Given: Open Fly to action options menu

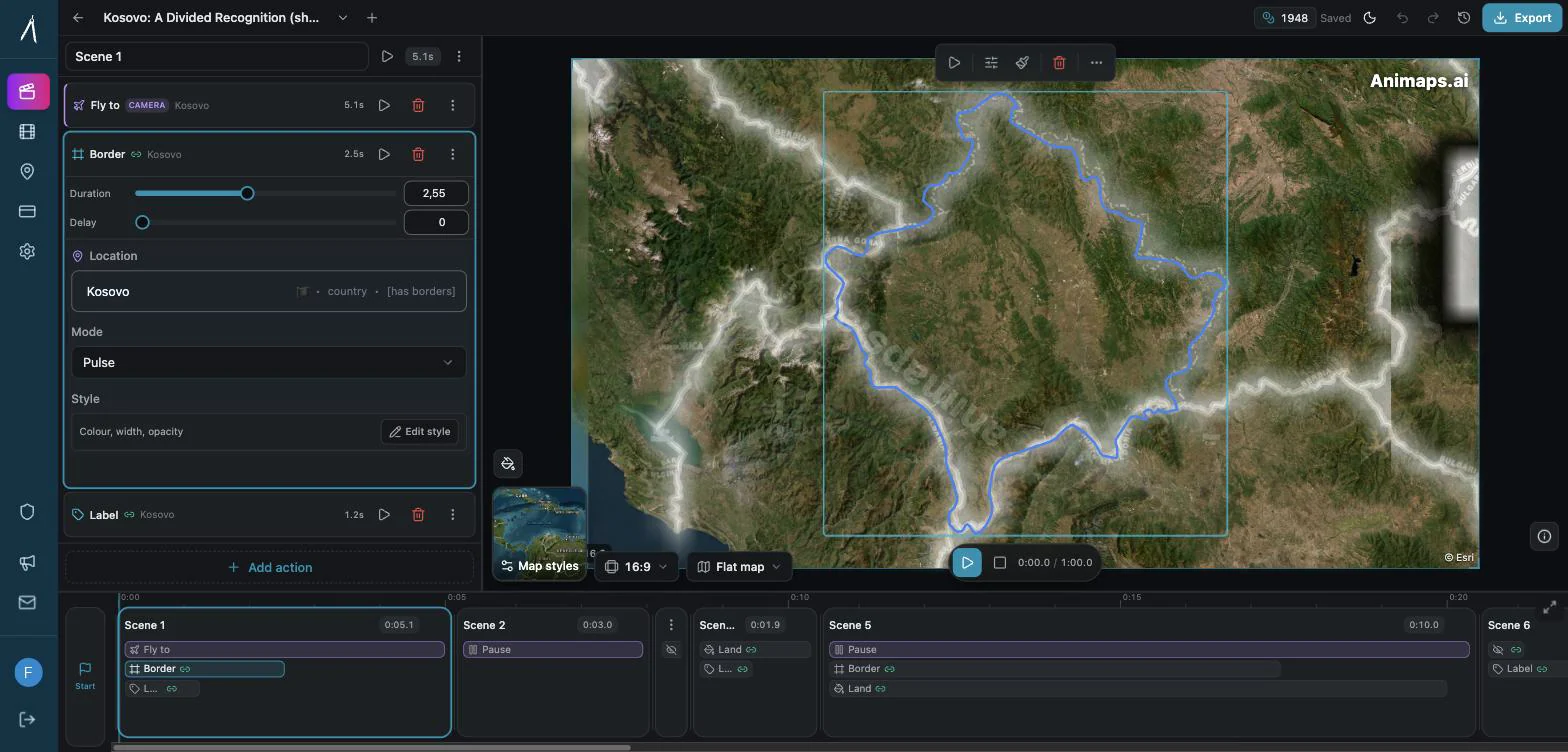Looking at the screenshot, I should 452,105.
